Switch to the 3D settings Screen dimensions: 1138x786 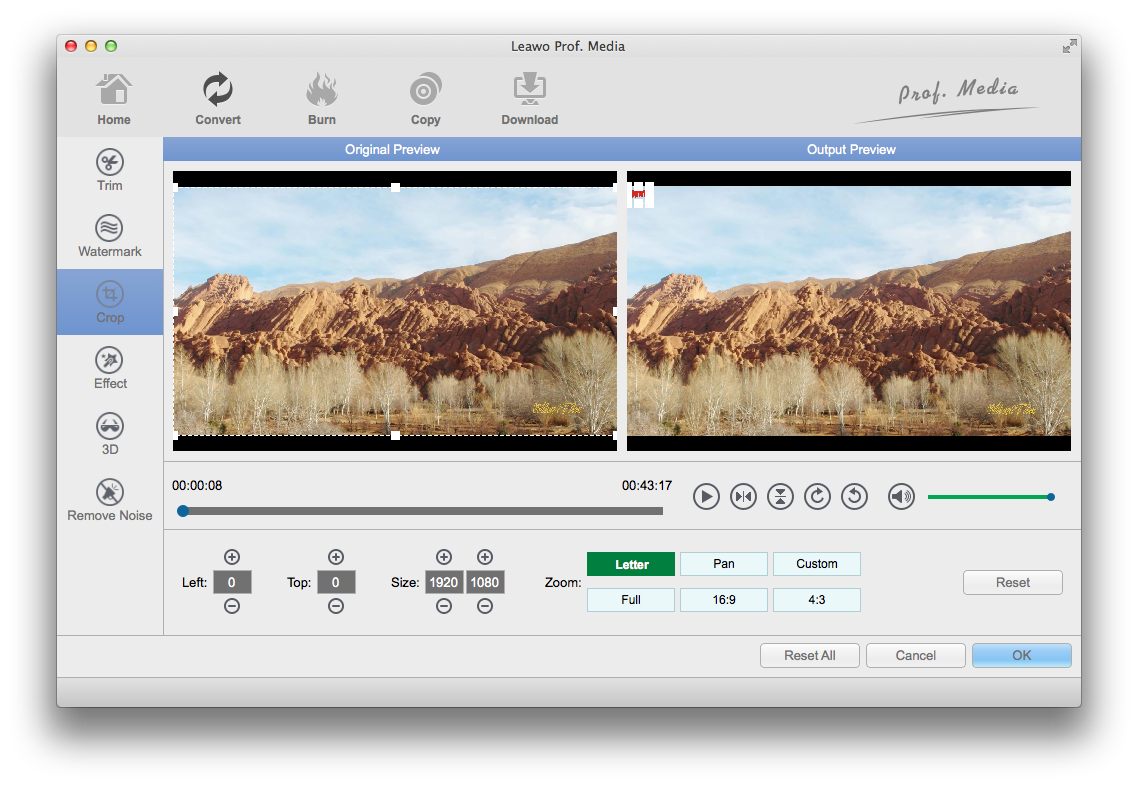[x=110, y=434]
